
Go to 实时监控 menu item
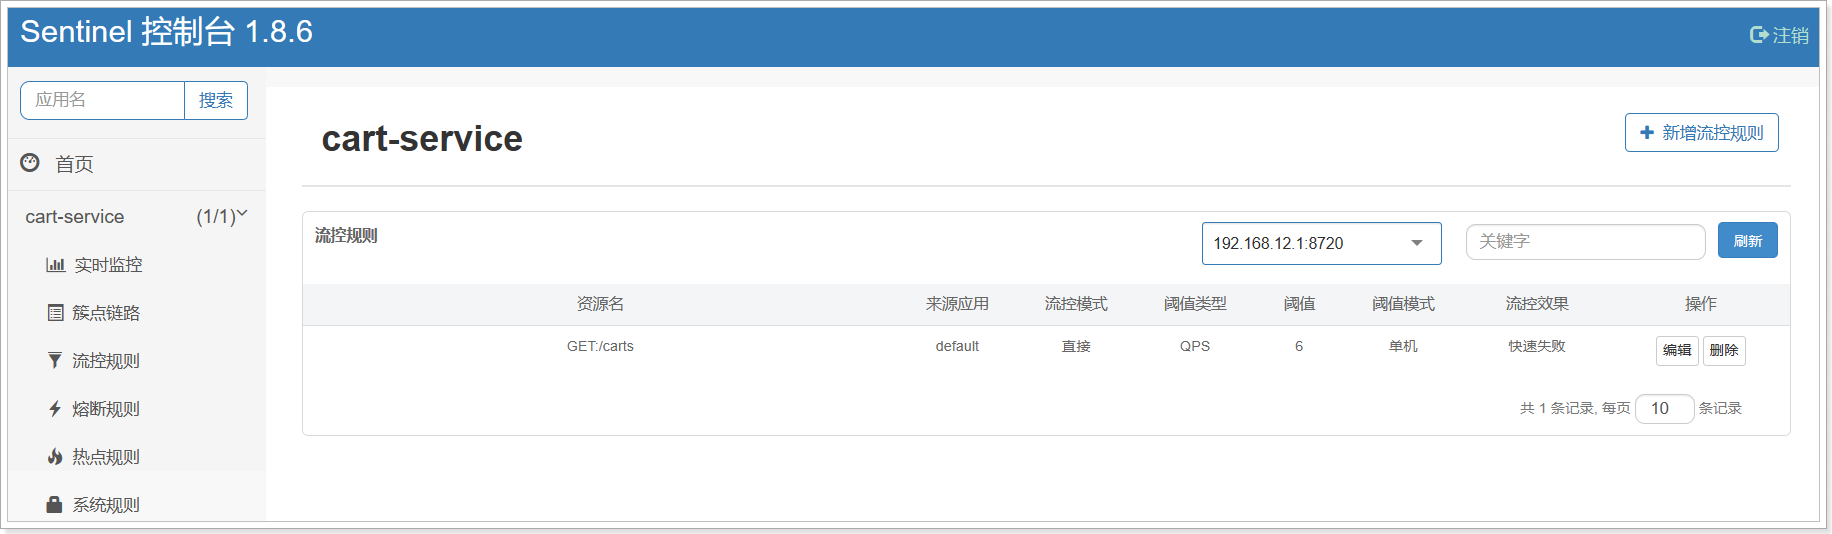pyautogui.click(x=108, y=265)
